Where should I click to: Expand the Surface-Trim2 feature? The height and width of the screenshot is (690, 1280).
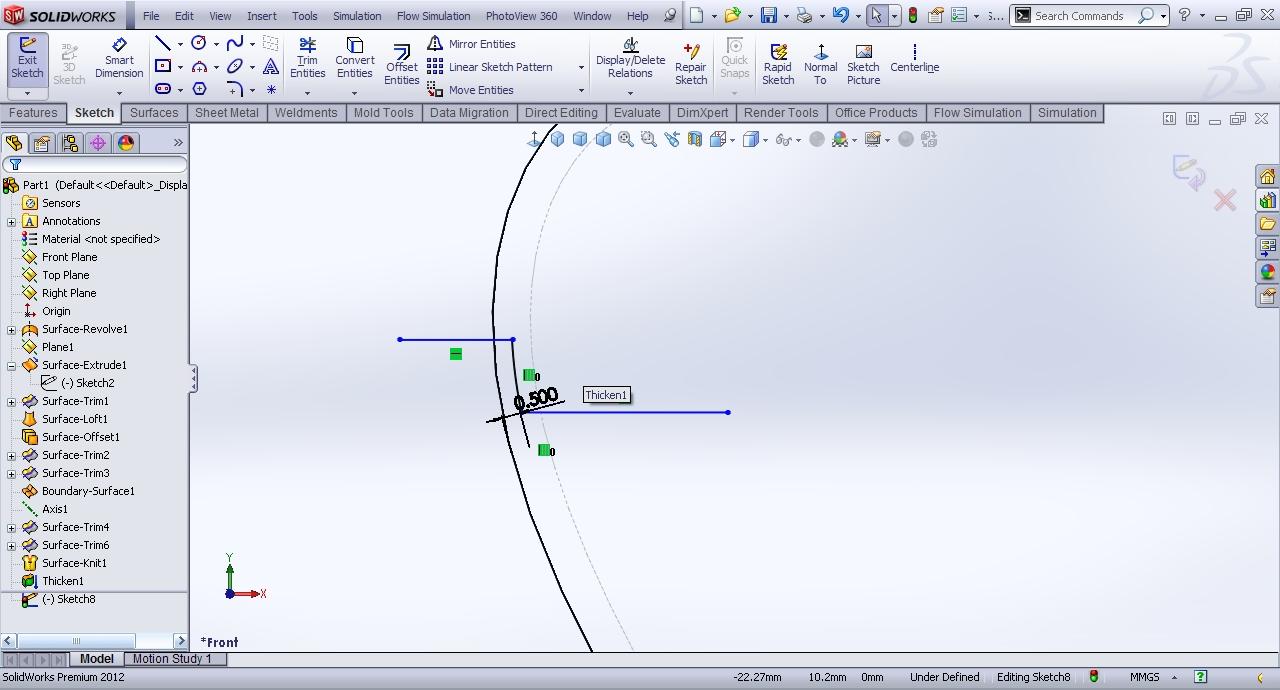coord(12,456)
